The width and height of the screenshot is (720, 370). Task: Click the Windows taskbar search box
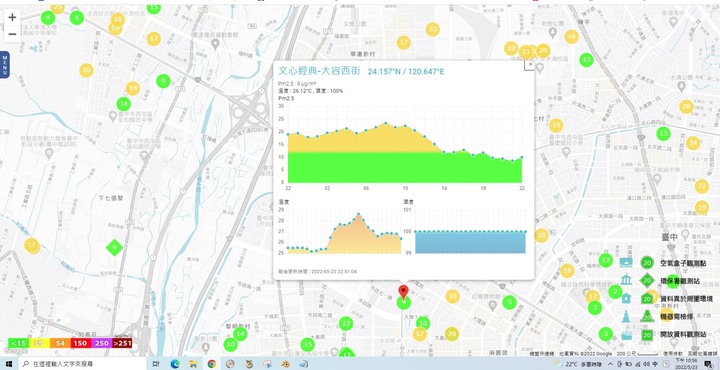pyautogui.click(x=83, y=364)
